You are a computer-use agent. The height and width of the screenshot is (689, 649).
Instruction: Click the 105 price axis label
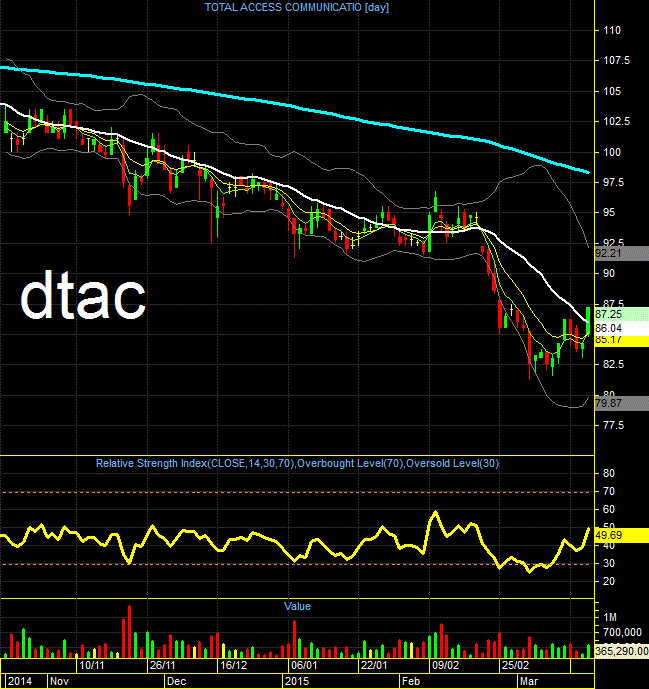pos(612,91)
